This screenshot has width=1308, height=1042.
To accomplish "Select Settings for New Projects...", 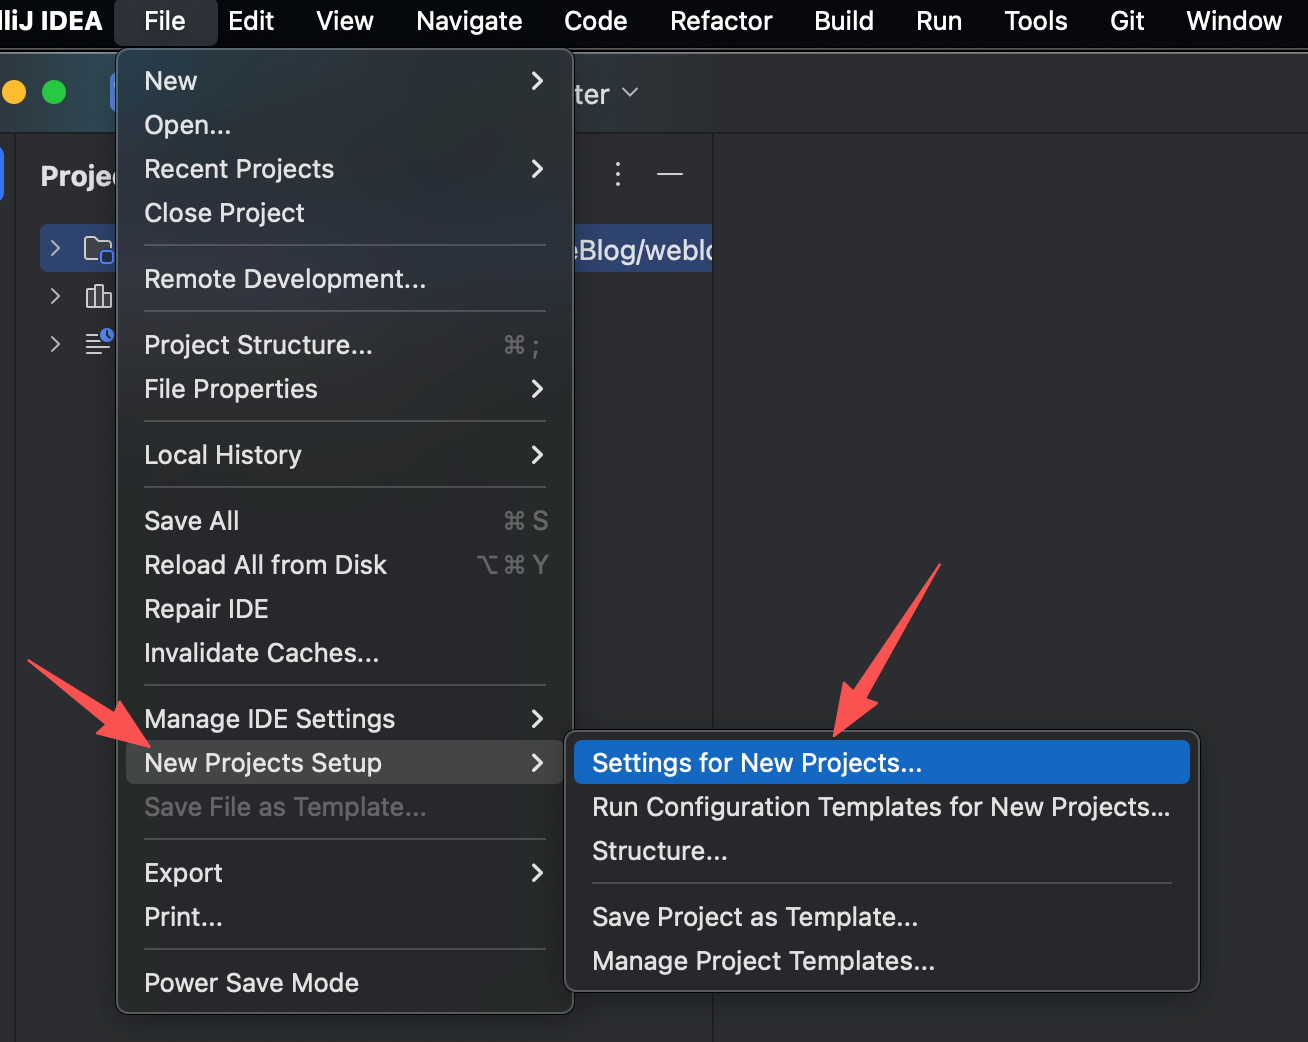I will [x=757, y=763].
